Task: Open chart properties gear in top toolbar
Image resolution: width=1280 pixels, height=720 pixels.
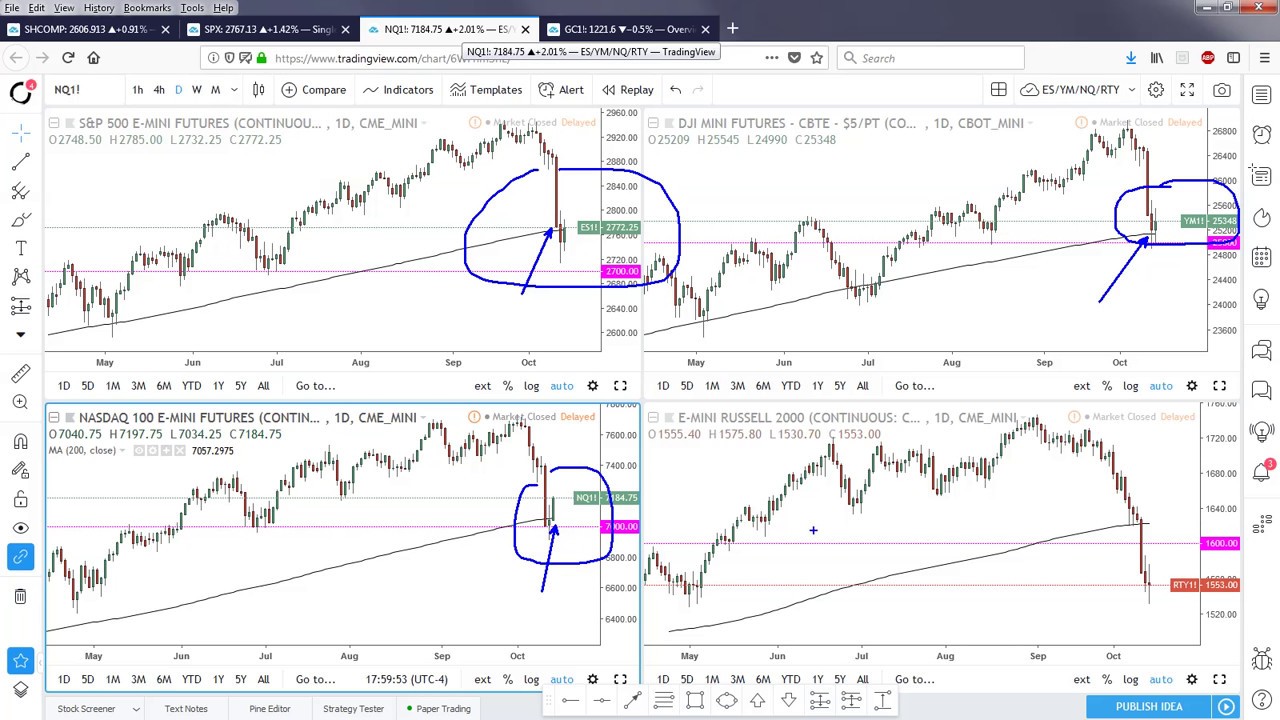Action: point(1156,90)
